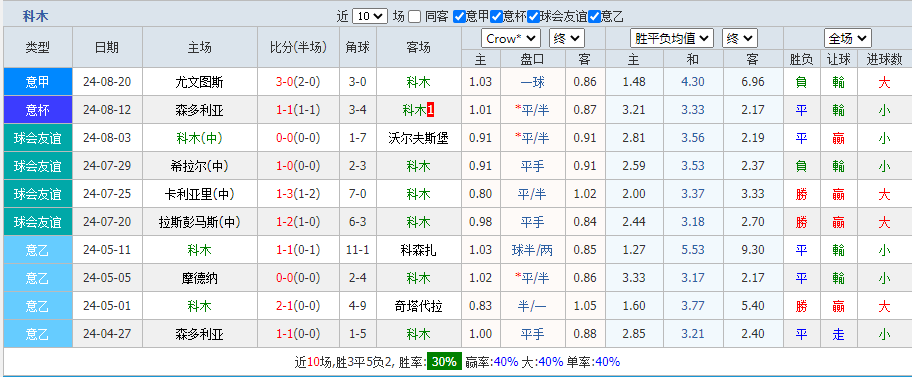Viewport: 912px width, 377px height.
Task: Click the 3-0(2-0) score
Action: point(298,82)
